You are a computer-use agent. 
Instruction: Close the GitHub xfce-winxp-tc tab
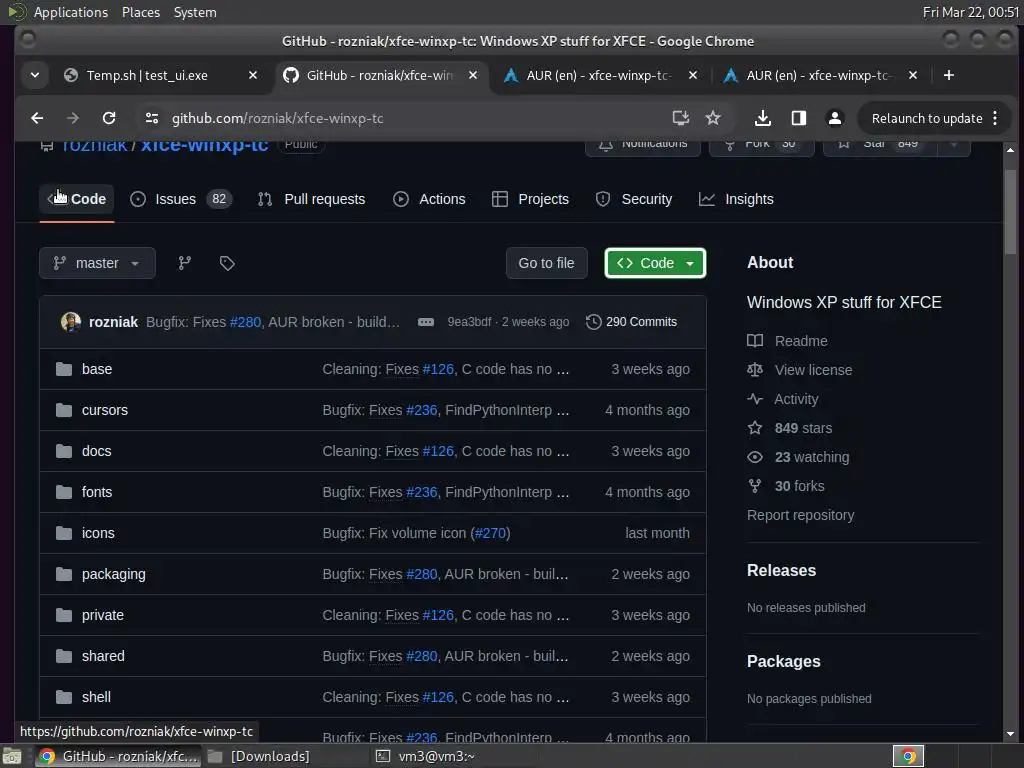tap(473, 75)
